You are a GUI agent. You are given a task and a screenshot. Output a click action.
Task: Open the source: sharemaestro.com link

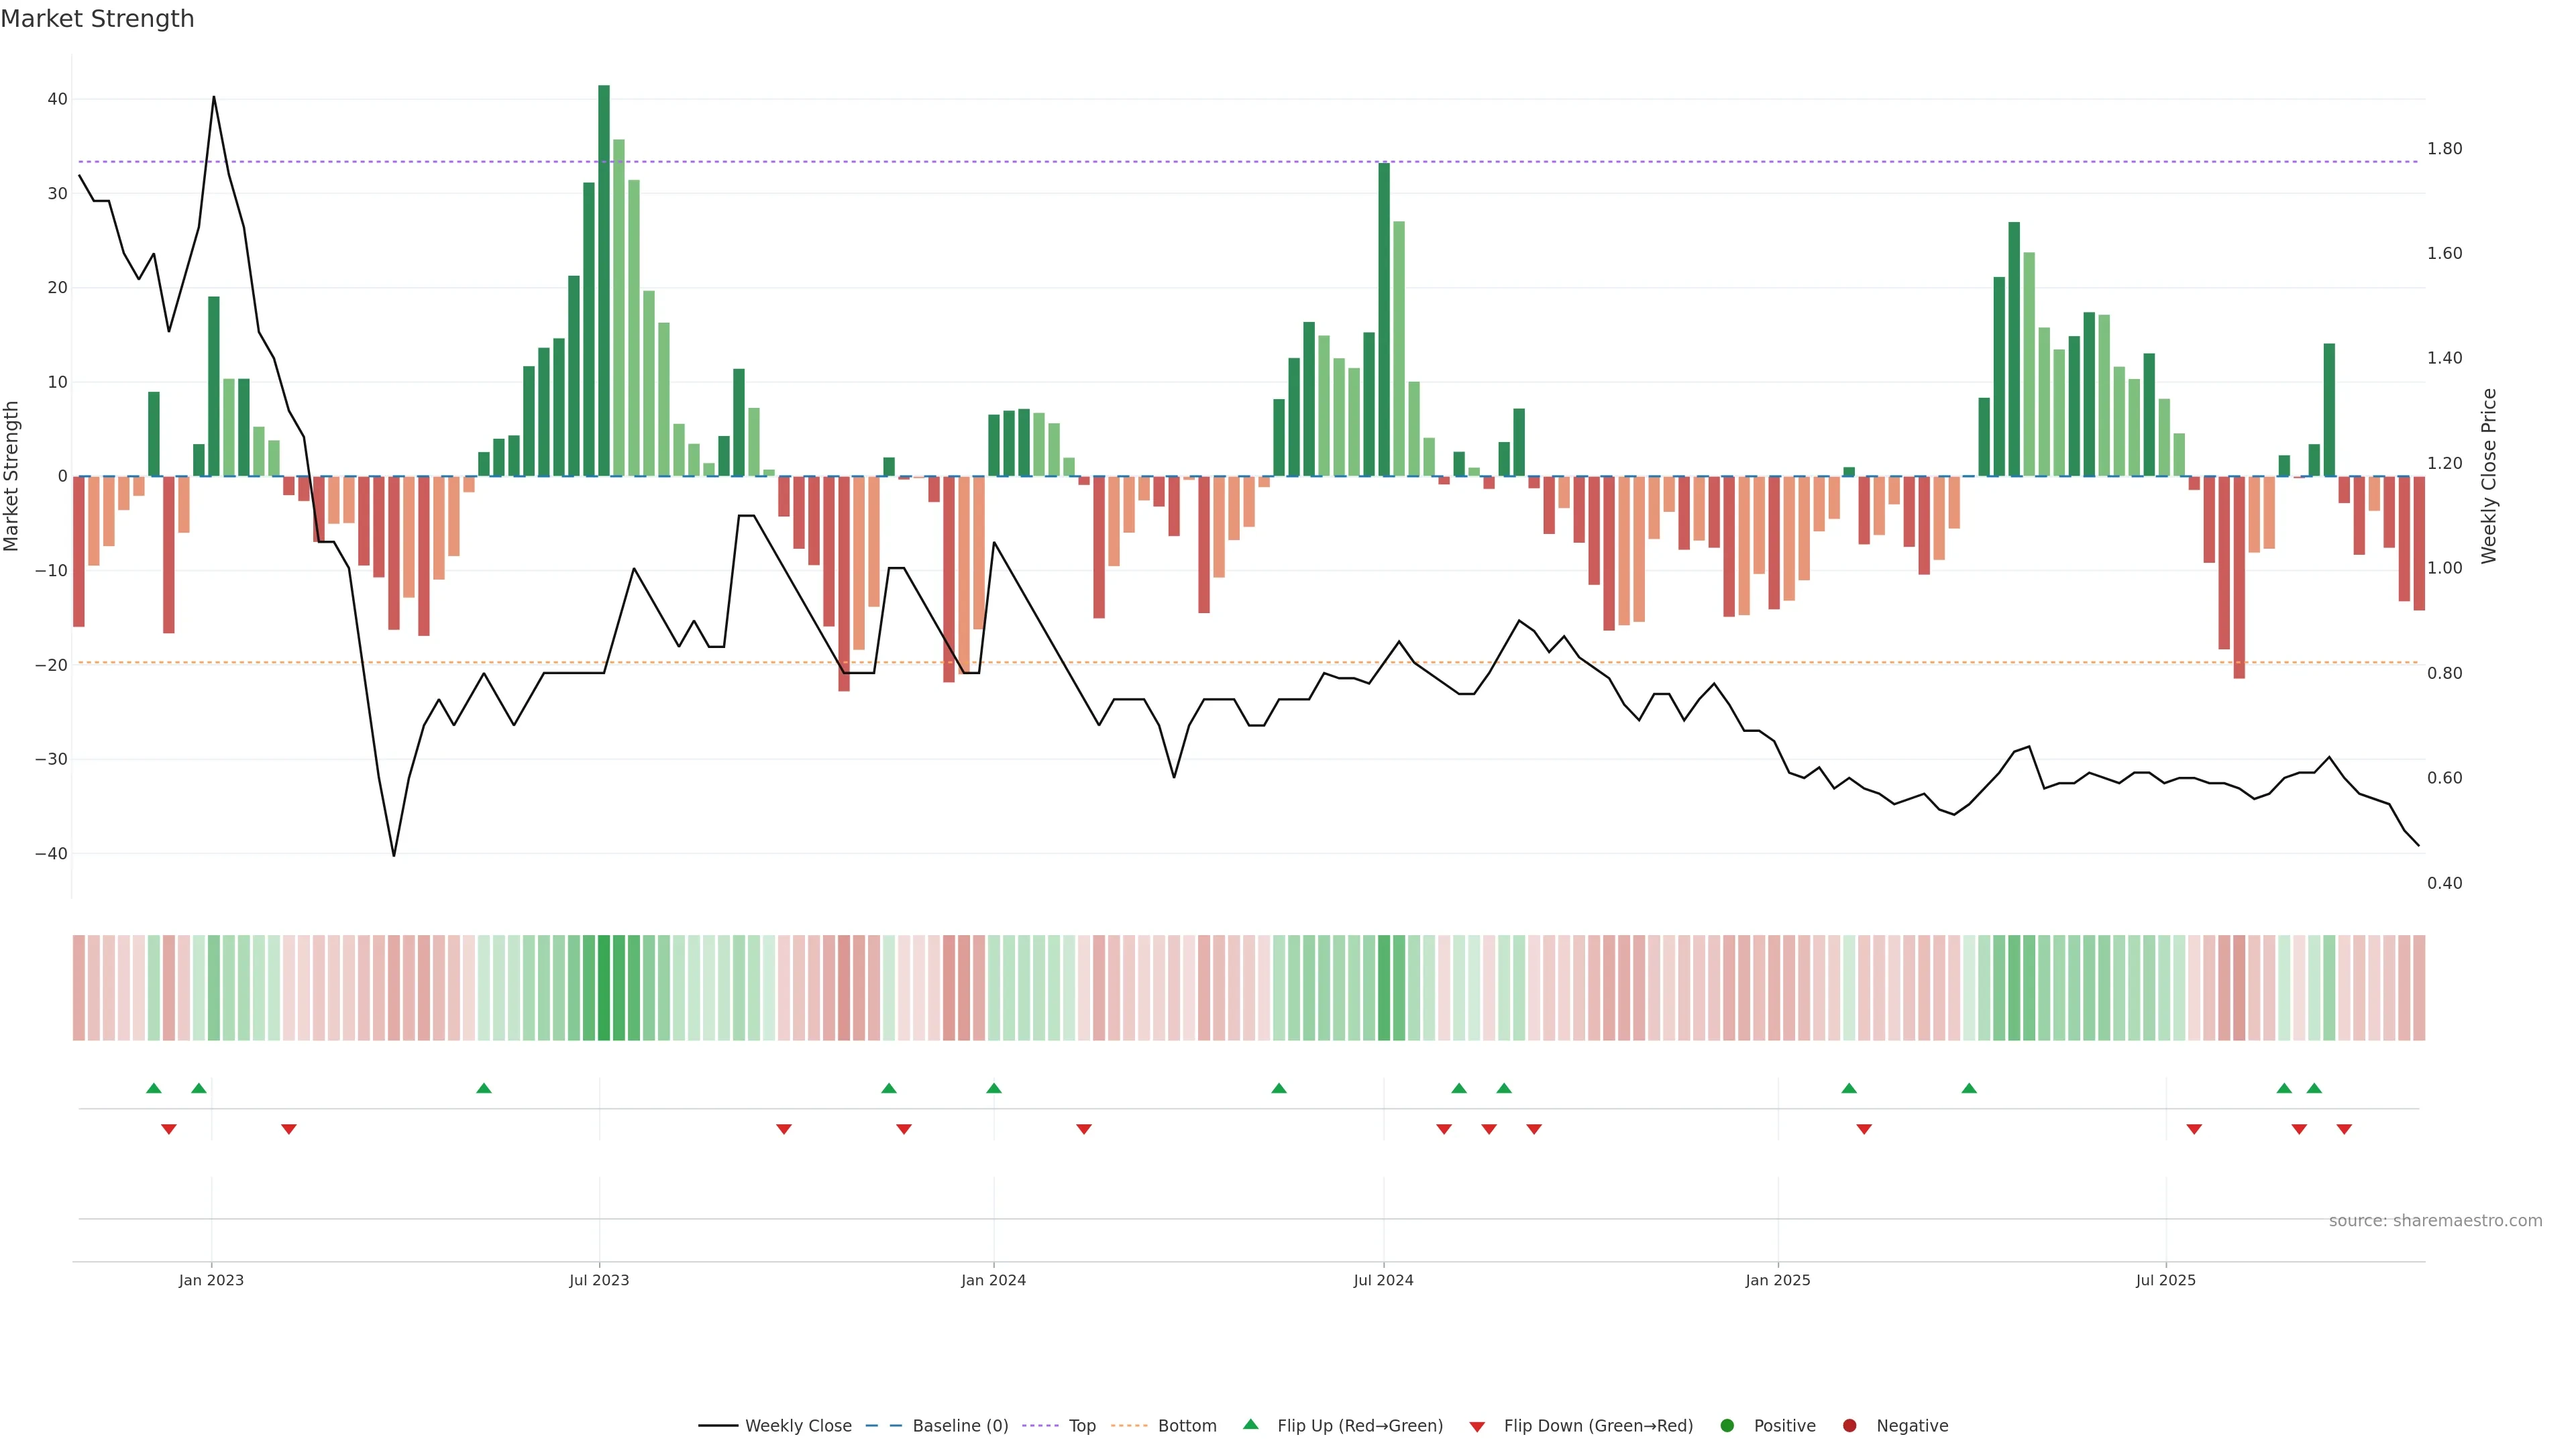pyautogui.click(x=2435, y=1221)
